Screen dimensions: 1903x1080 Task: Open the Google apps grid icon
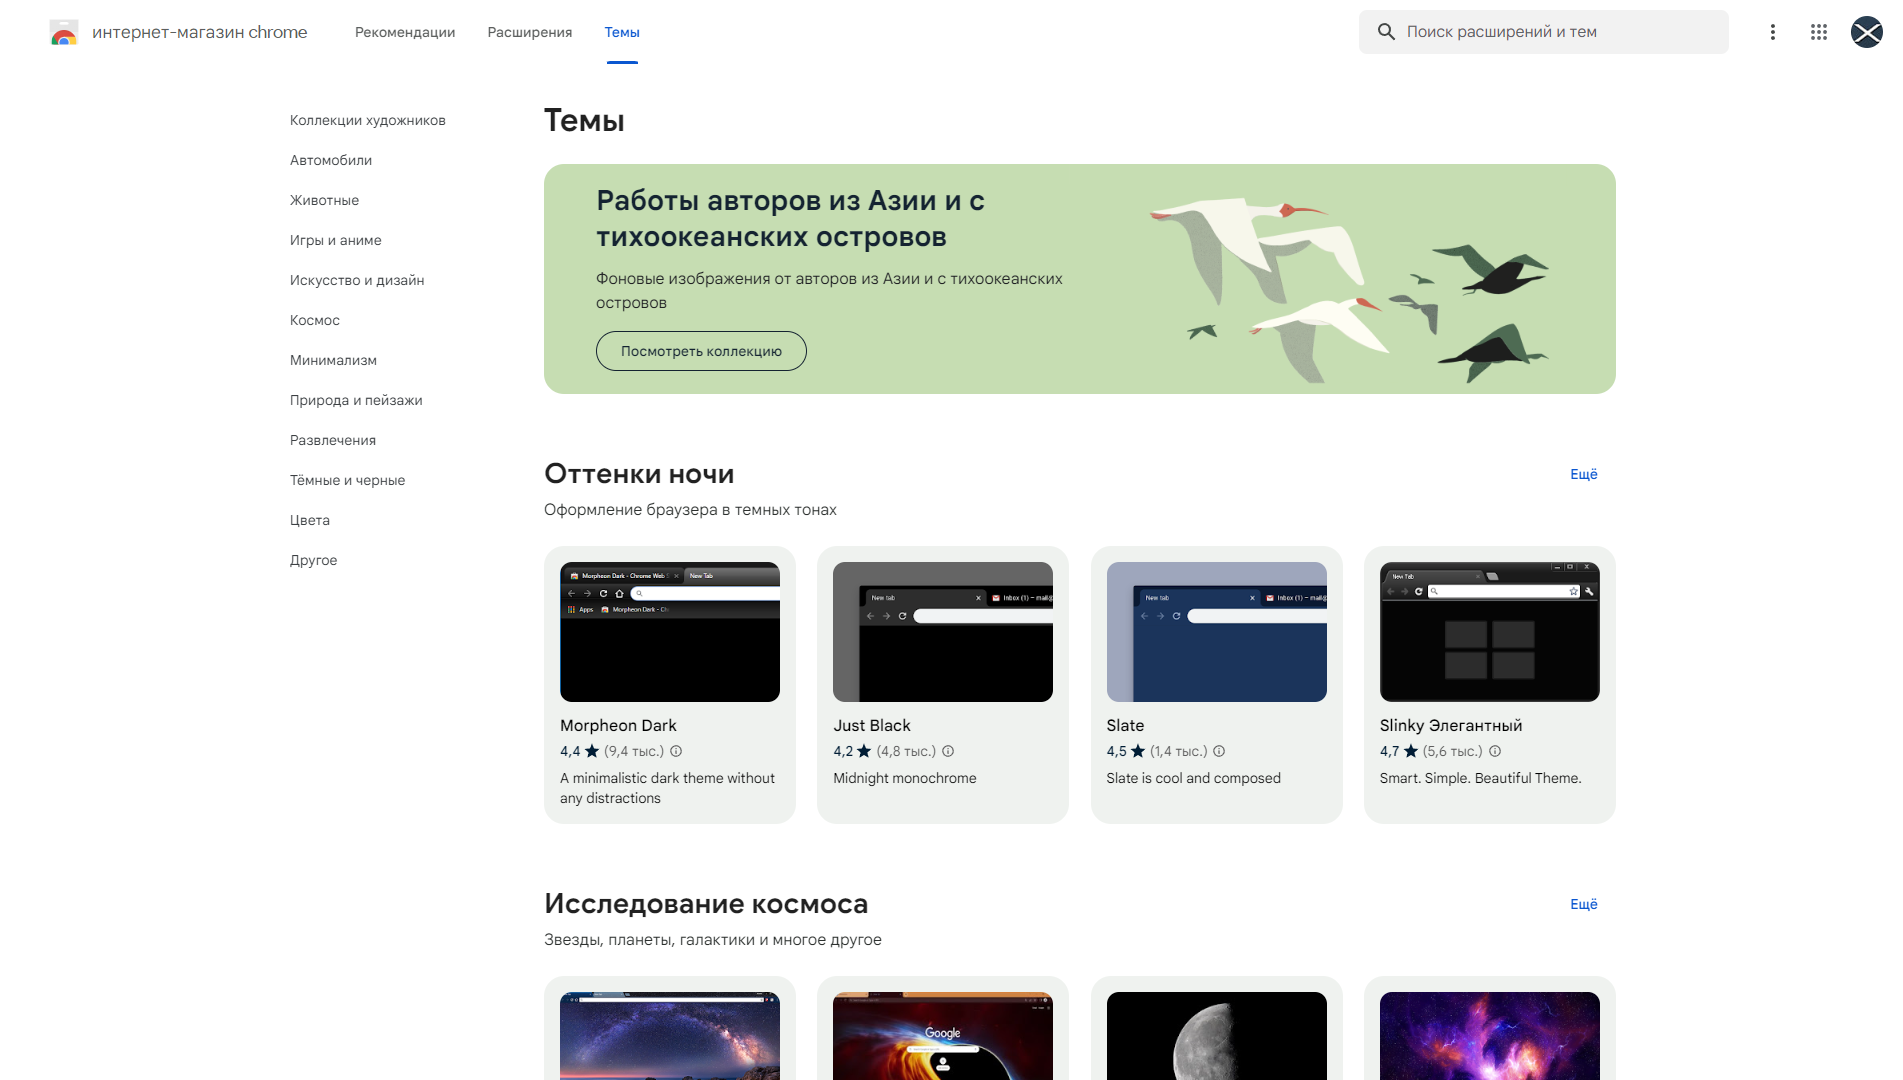tap(1818, 32)
